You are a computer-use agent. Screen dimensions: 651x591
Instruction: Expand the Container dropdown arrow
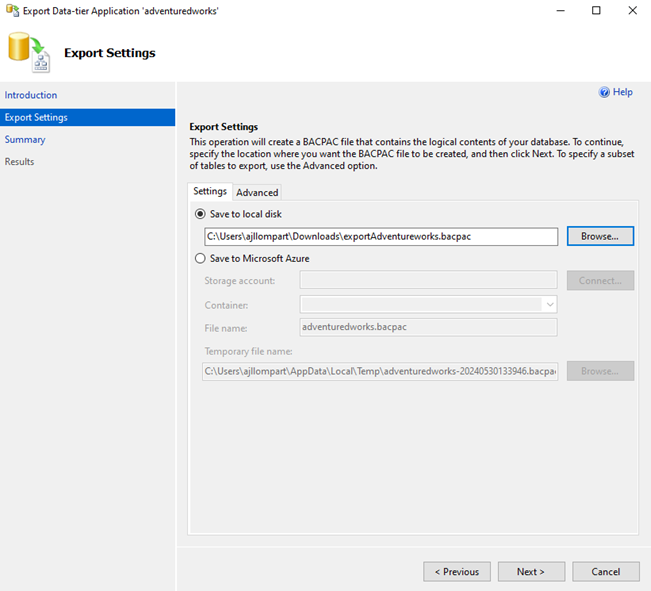550,305
